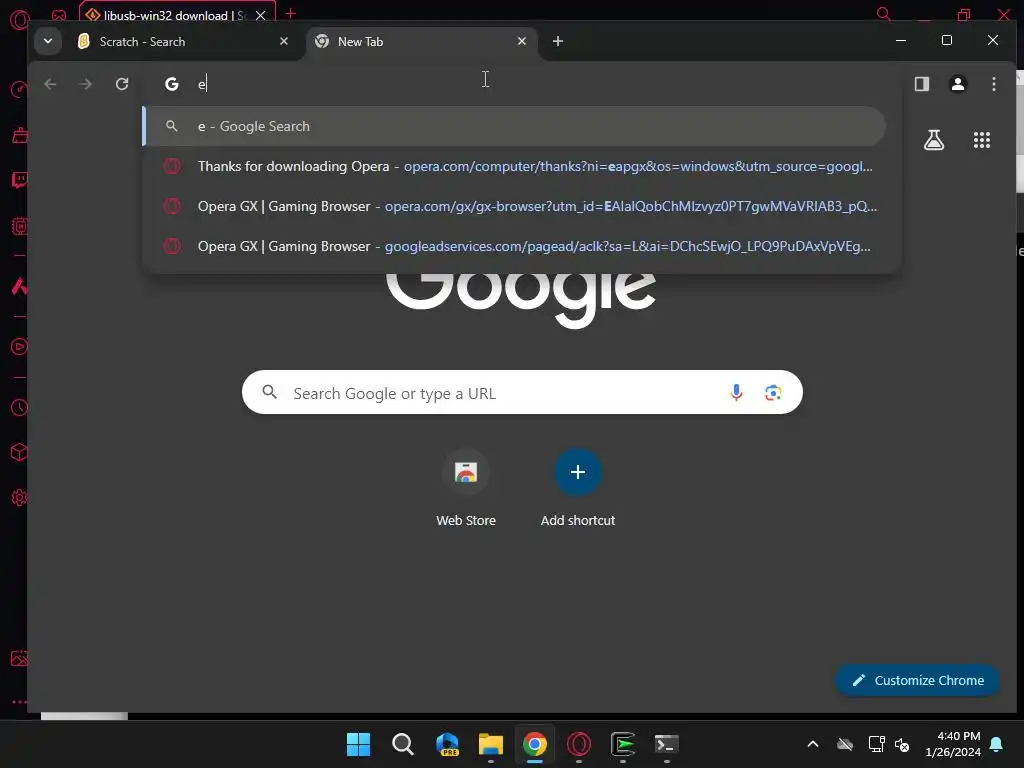This screenshot has height=768, width=1024.
Task: Open terminal app in taskbar
Action: click(x=666, y=744)
